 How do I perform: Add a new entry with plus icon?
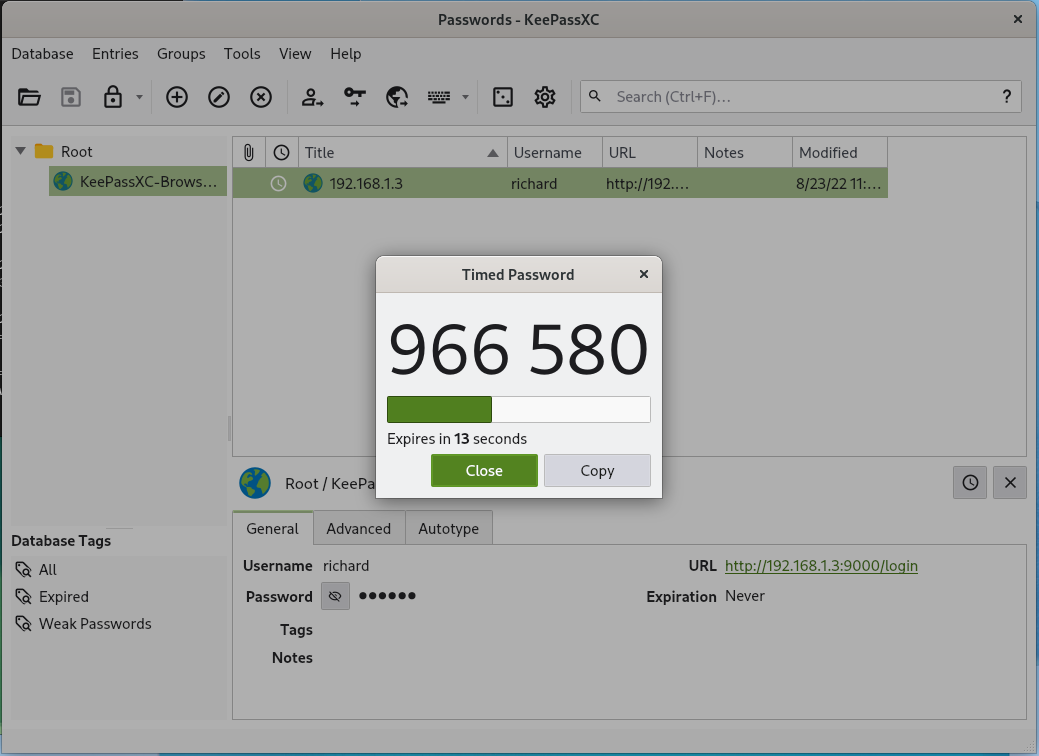(176, 97)
